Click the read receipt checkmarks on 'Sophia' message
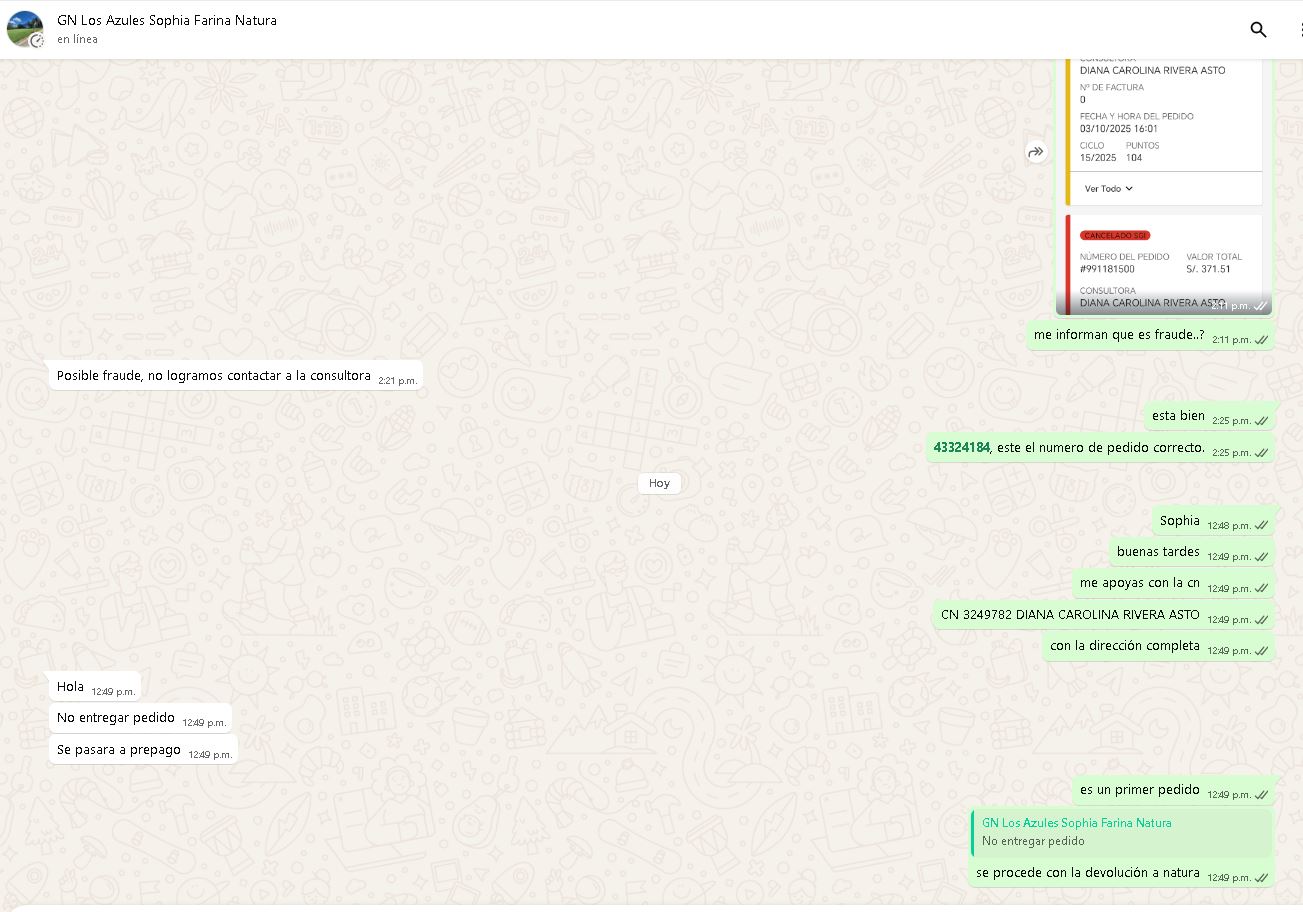The height and width of the screenshot is (912, 1303). tap(1262, 526)
